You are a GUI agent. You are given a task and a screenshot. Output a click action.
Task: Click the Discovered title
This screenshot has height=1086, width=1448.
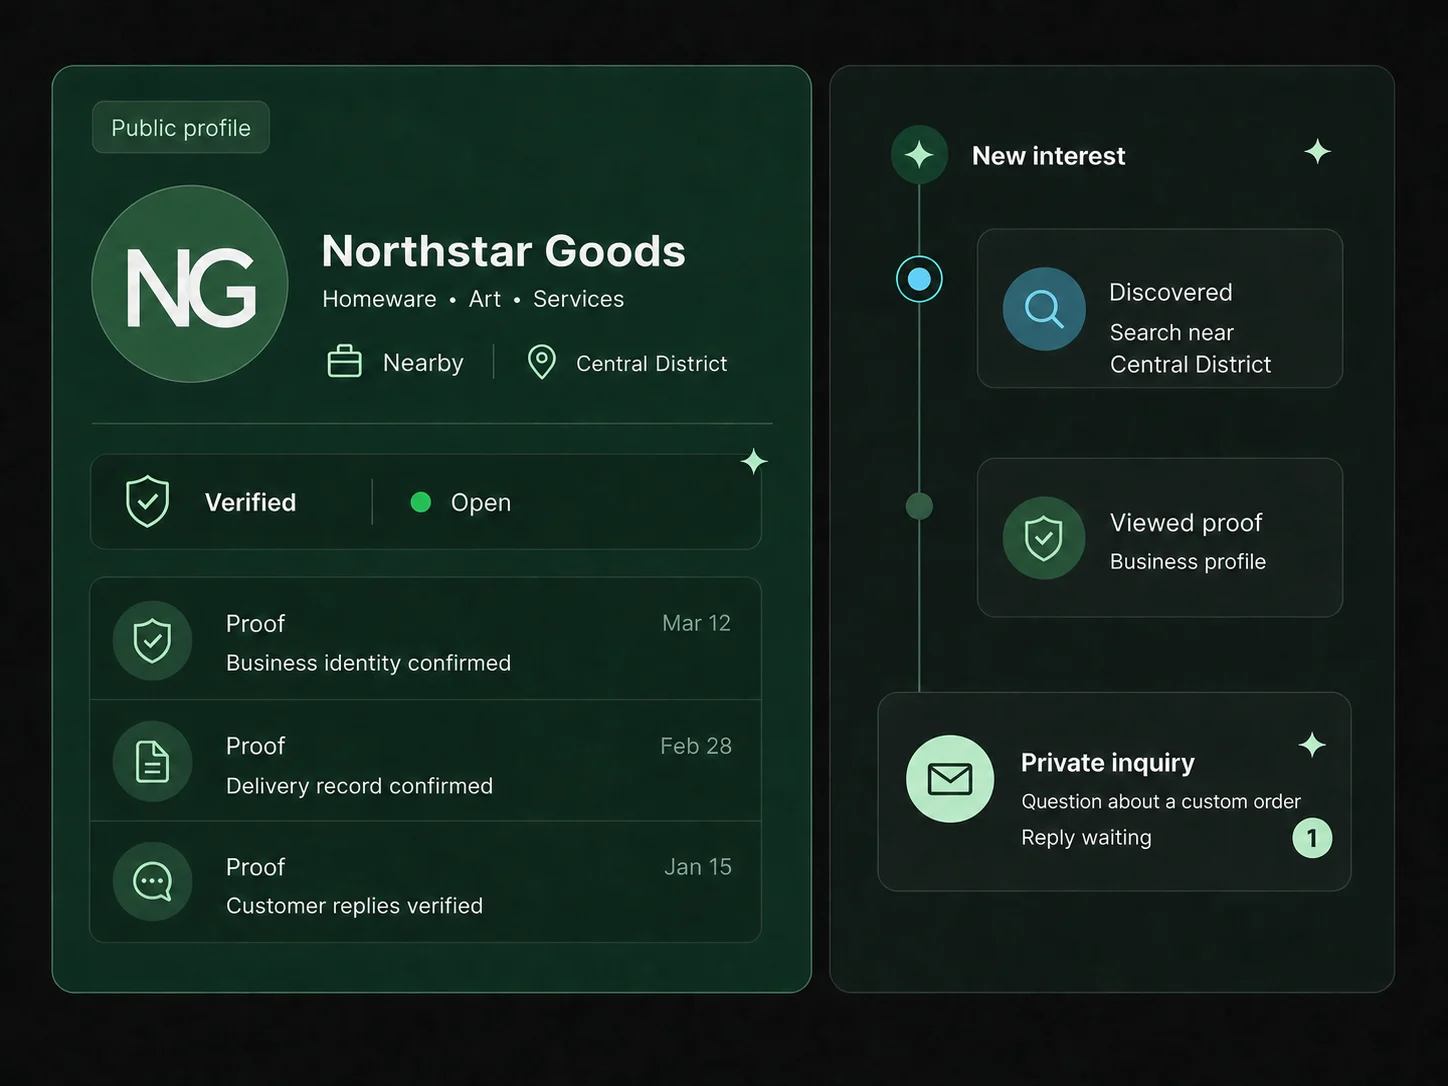[1170, 292]
